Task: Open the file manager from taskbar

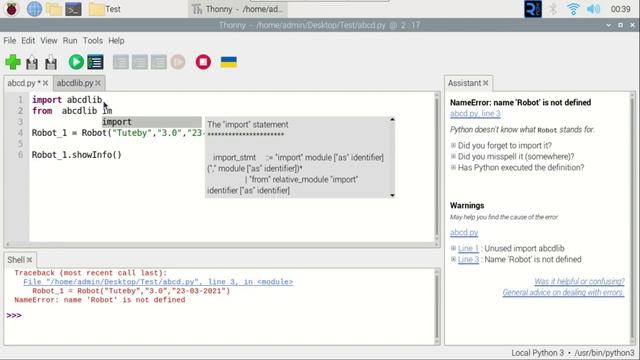Action: click(54, 9)
